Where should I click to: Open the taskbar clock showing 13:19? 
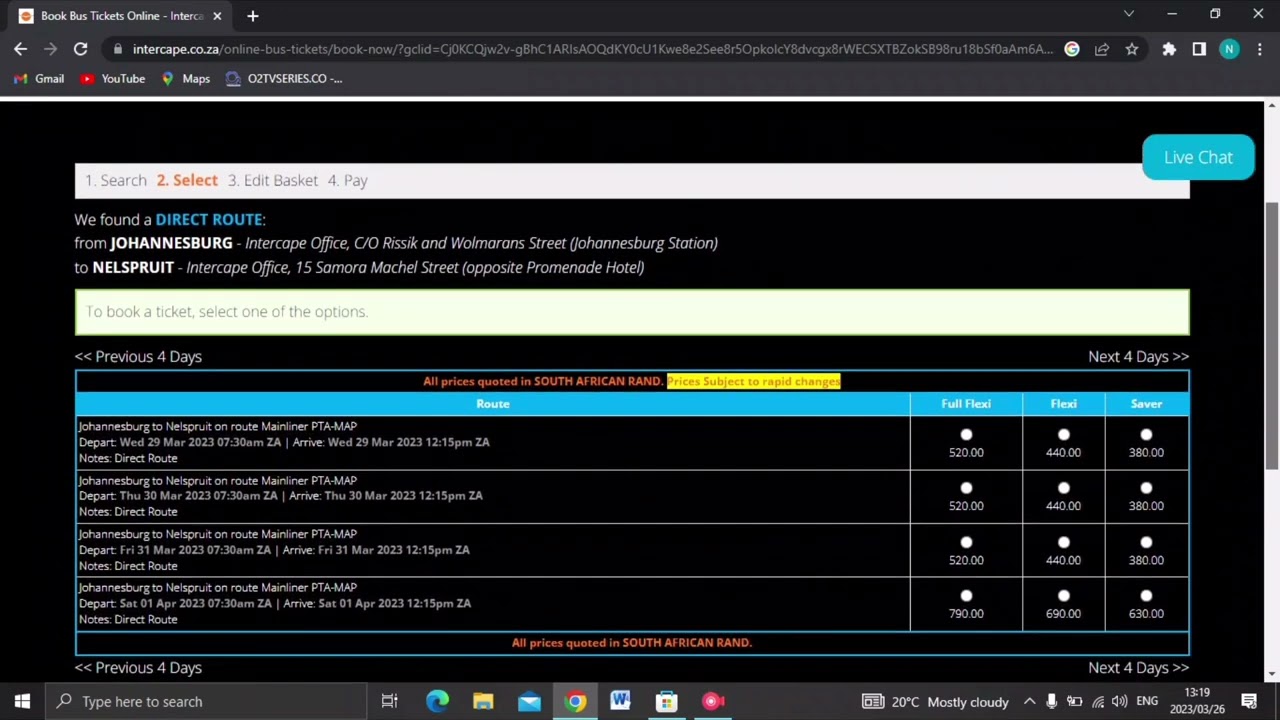pyautogui.click(x=1197, y=701)
